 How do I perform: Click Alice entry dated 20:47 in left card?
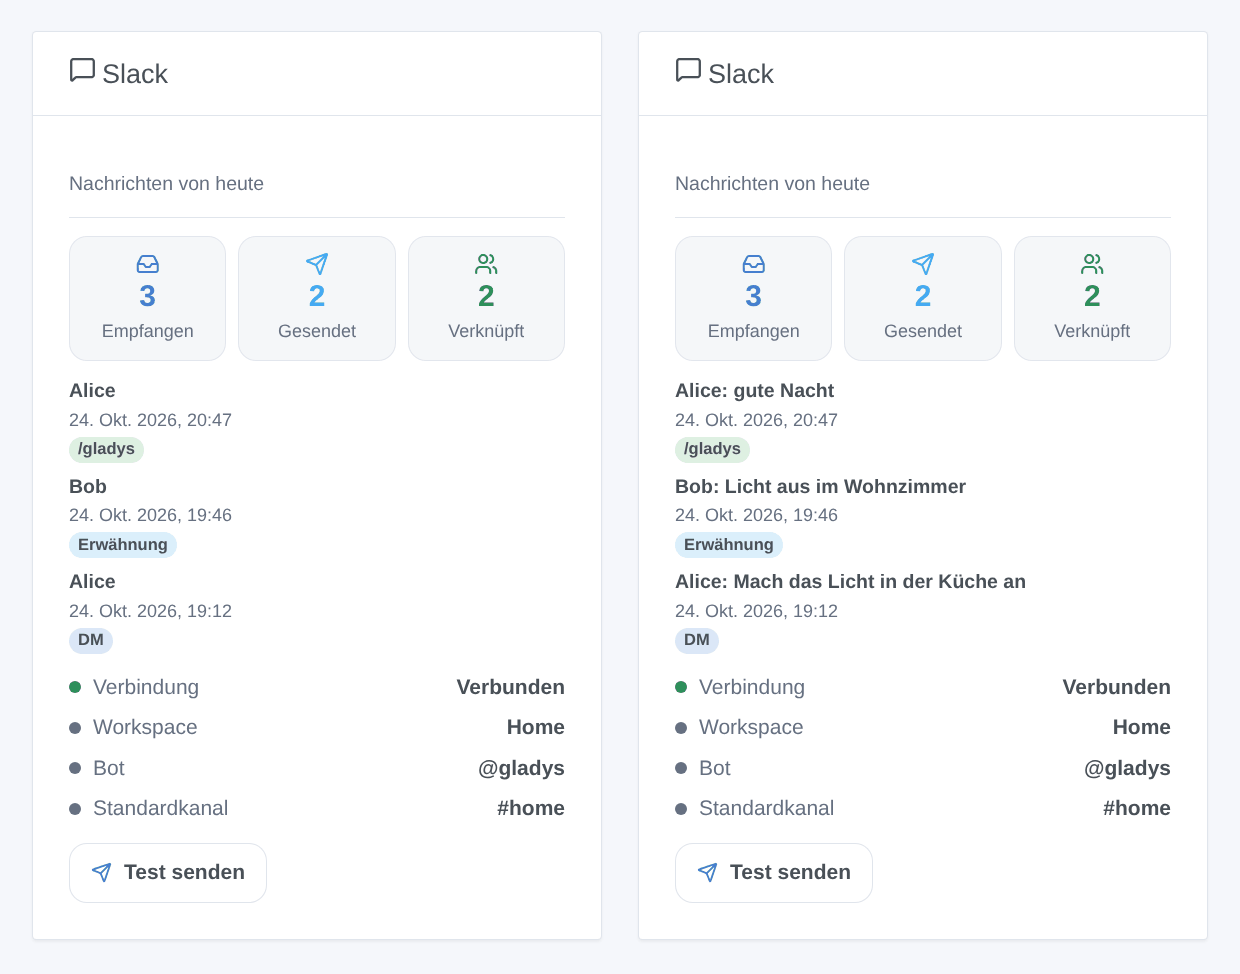tap(92, 391)
